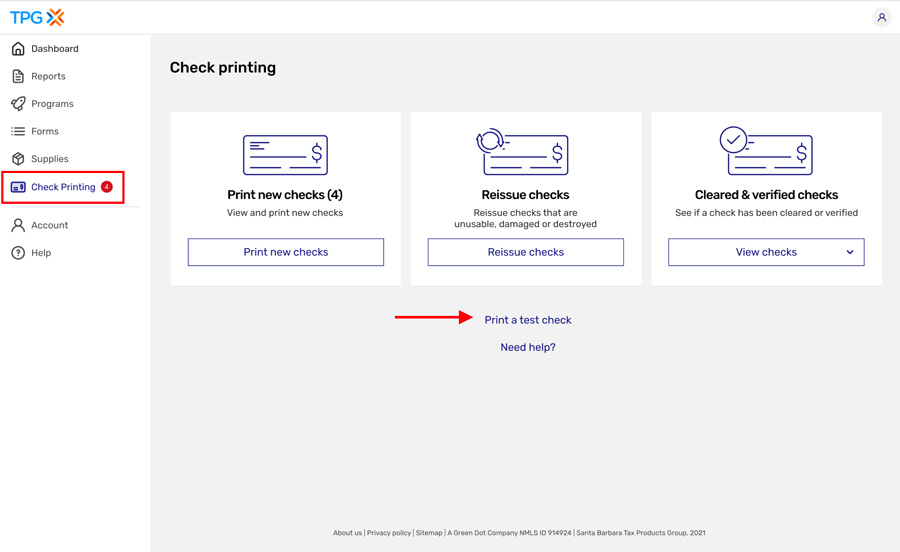Expand the View checks dropdown

[x=766, y=252]
